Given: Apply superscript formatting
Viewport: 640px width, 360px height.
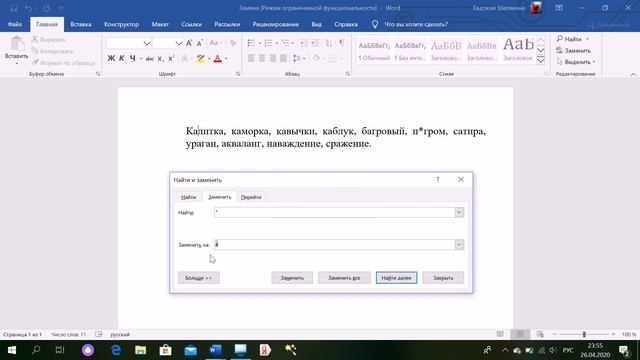Looking at the screenshot, I should pyautogui.click(x=171, y=59).
